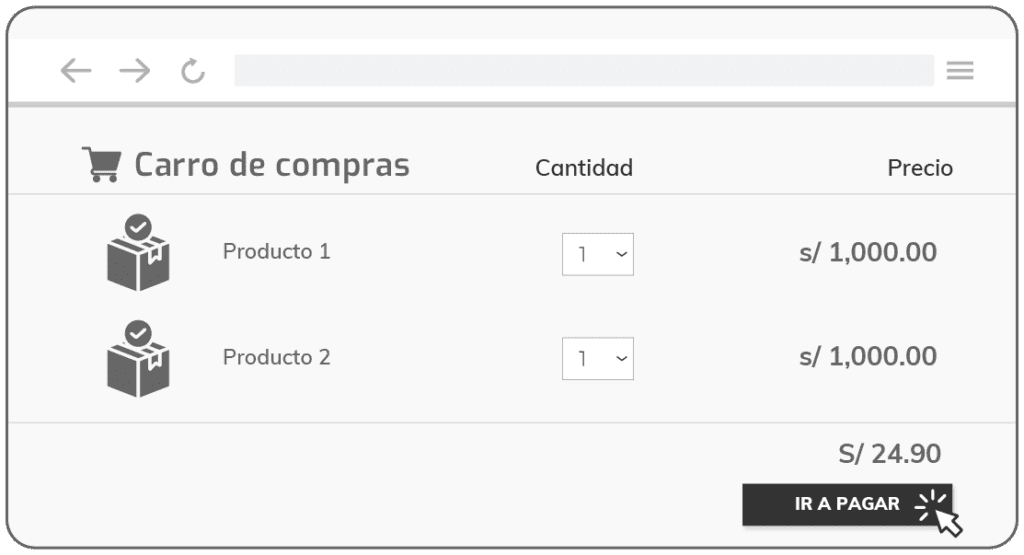This screenshot has height=555, width=1024.
Task: Click the checkmark badge on Producto 2 box
Action: pos(139,332)
